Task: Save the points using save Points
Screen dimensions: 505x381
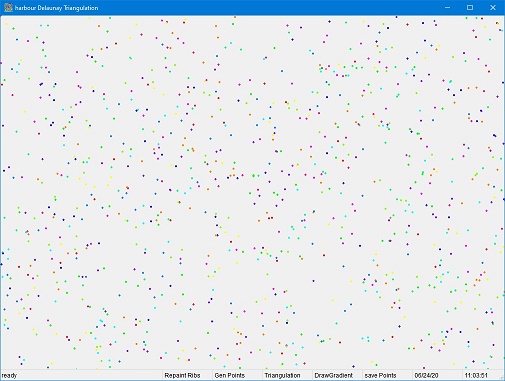Action: 380,375
